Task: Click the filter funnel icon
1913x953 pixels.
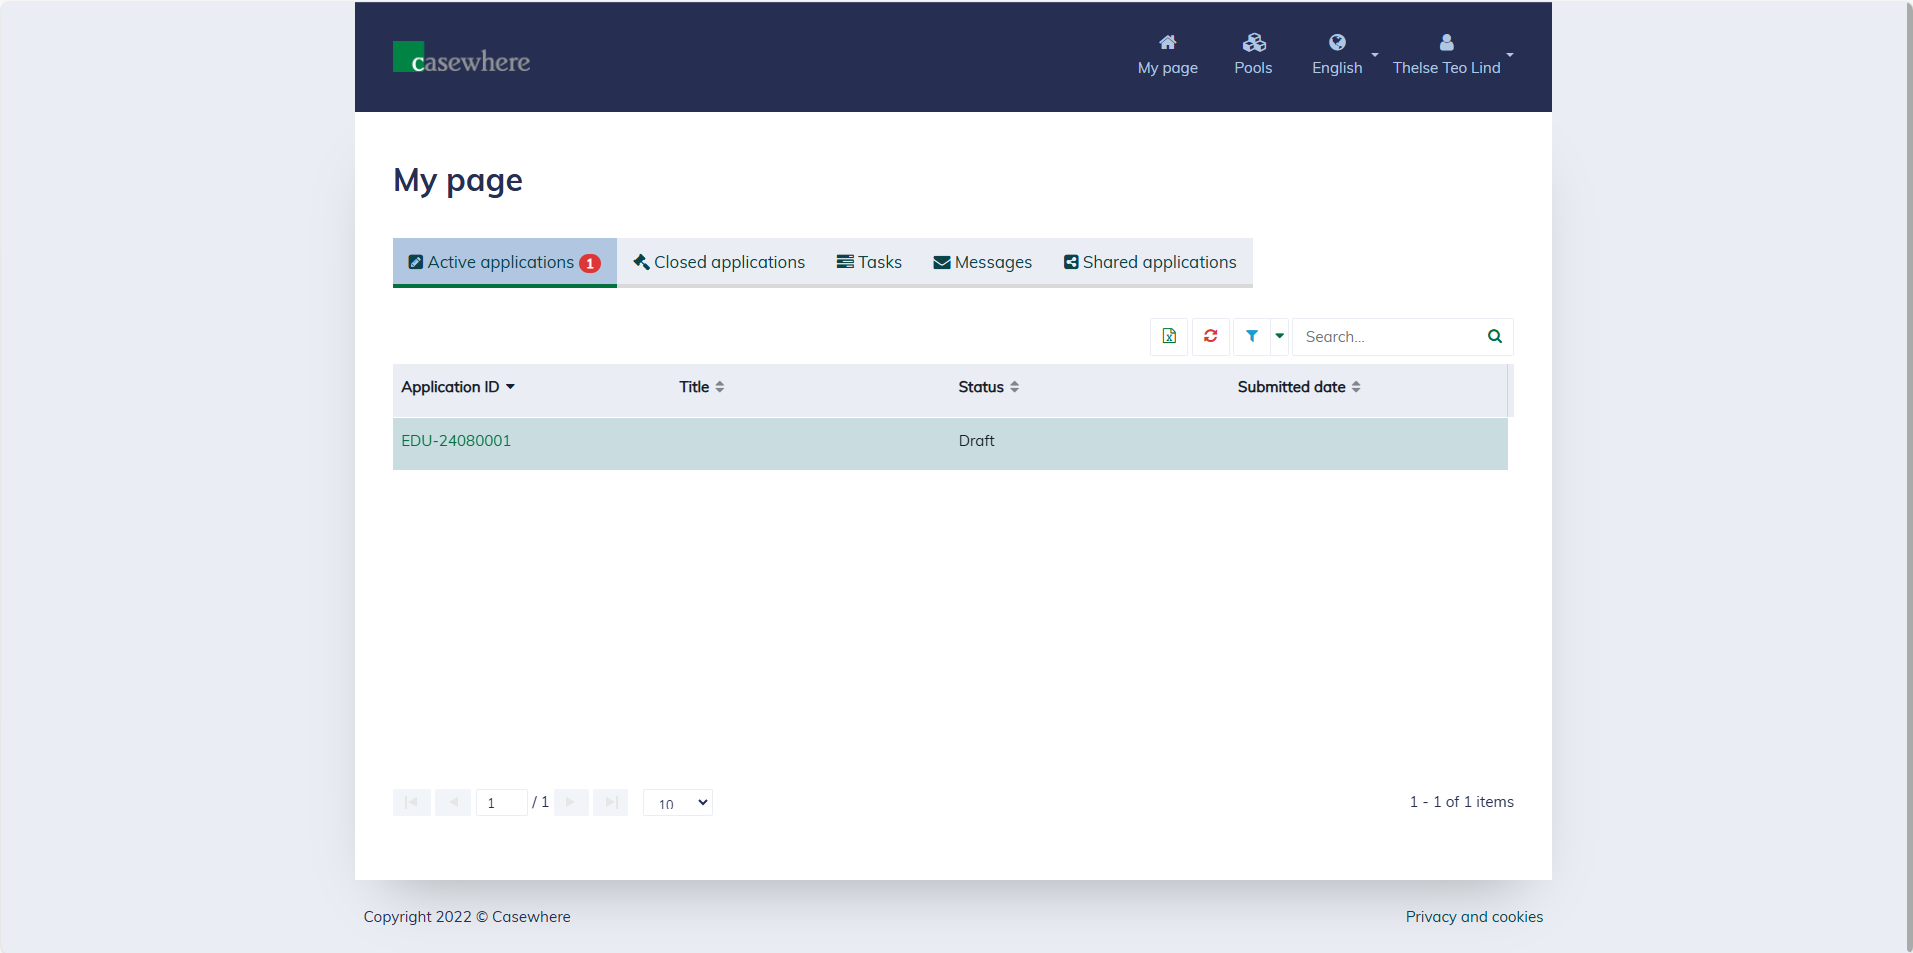Action: pos(1251,337)
